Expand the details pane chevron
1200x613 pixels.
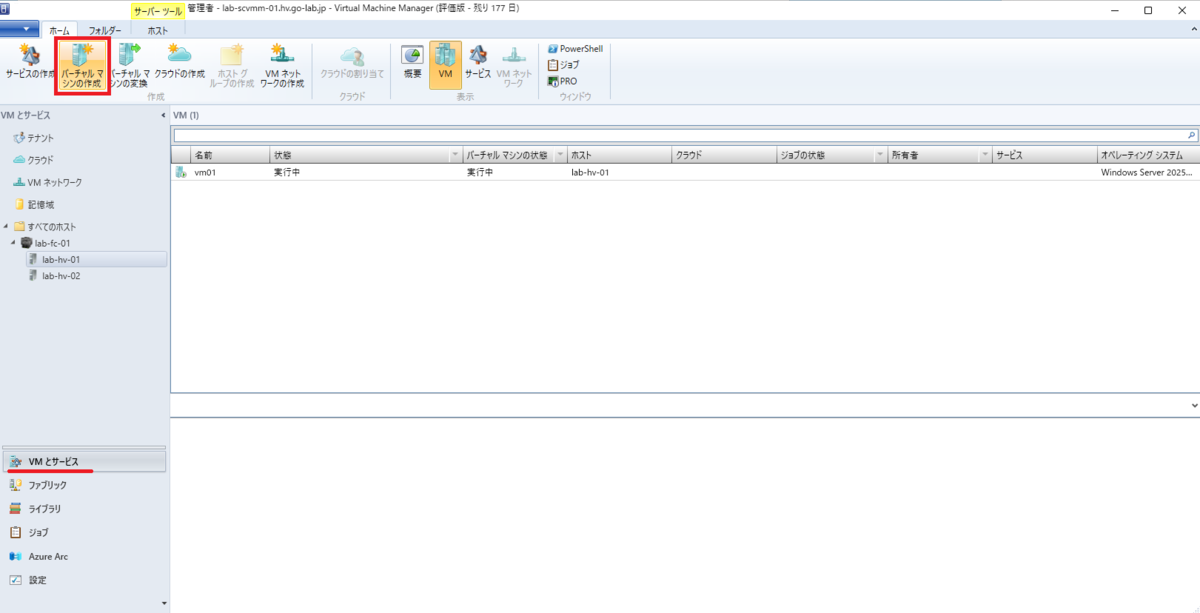pyautogui.click(x=1195, y=405)
